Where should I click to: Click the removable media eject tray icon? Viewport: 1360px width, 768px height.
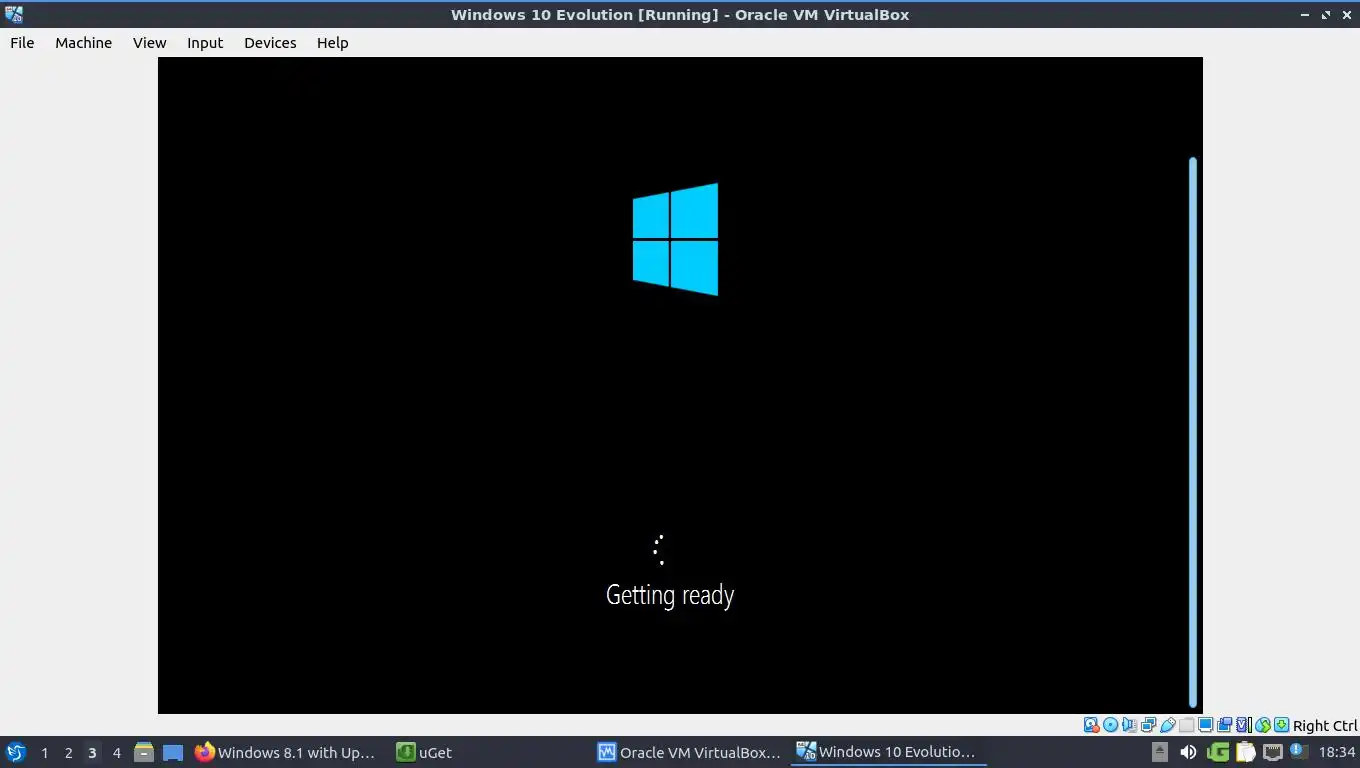point(1160,752)
